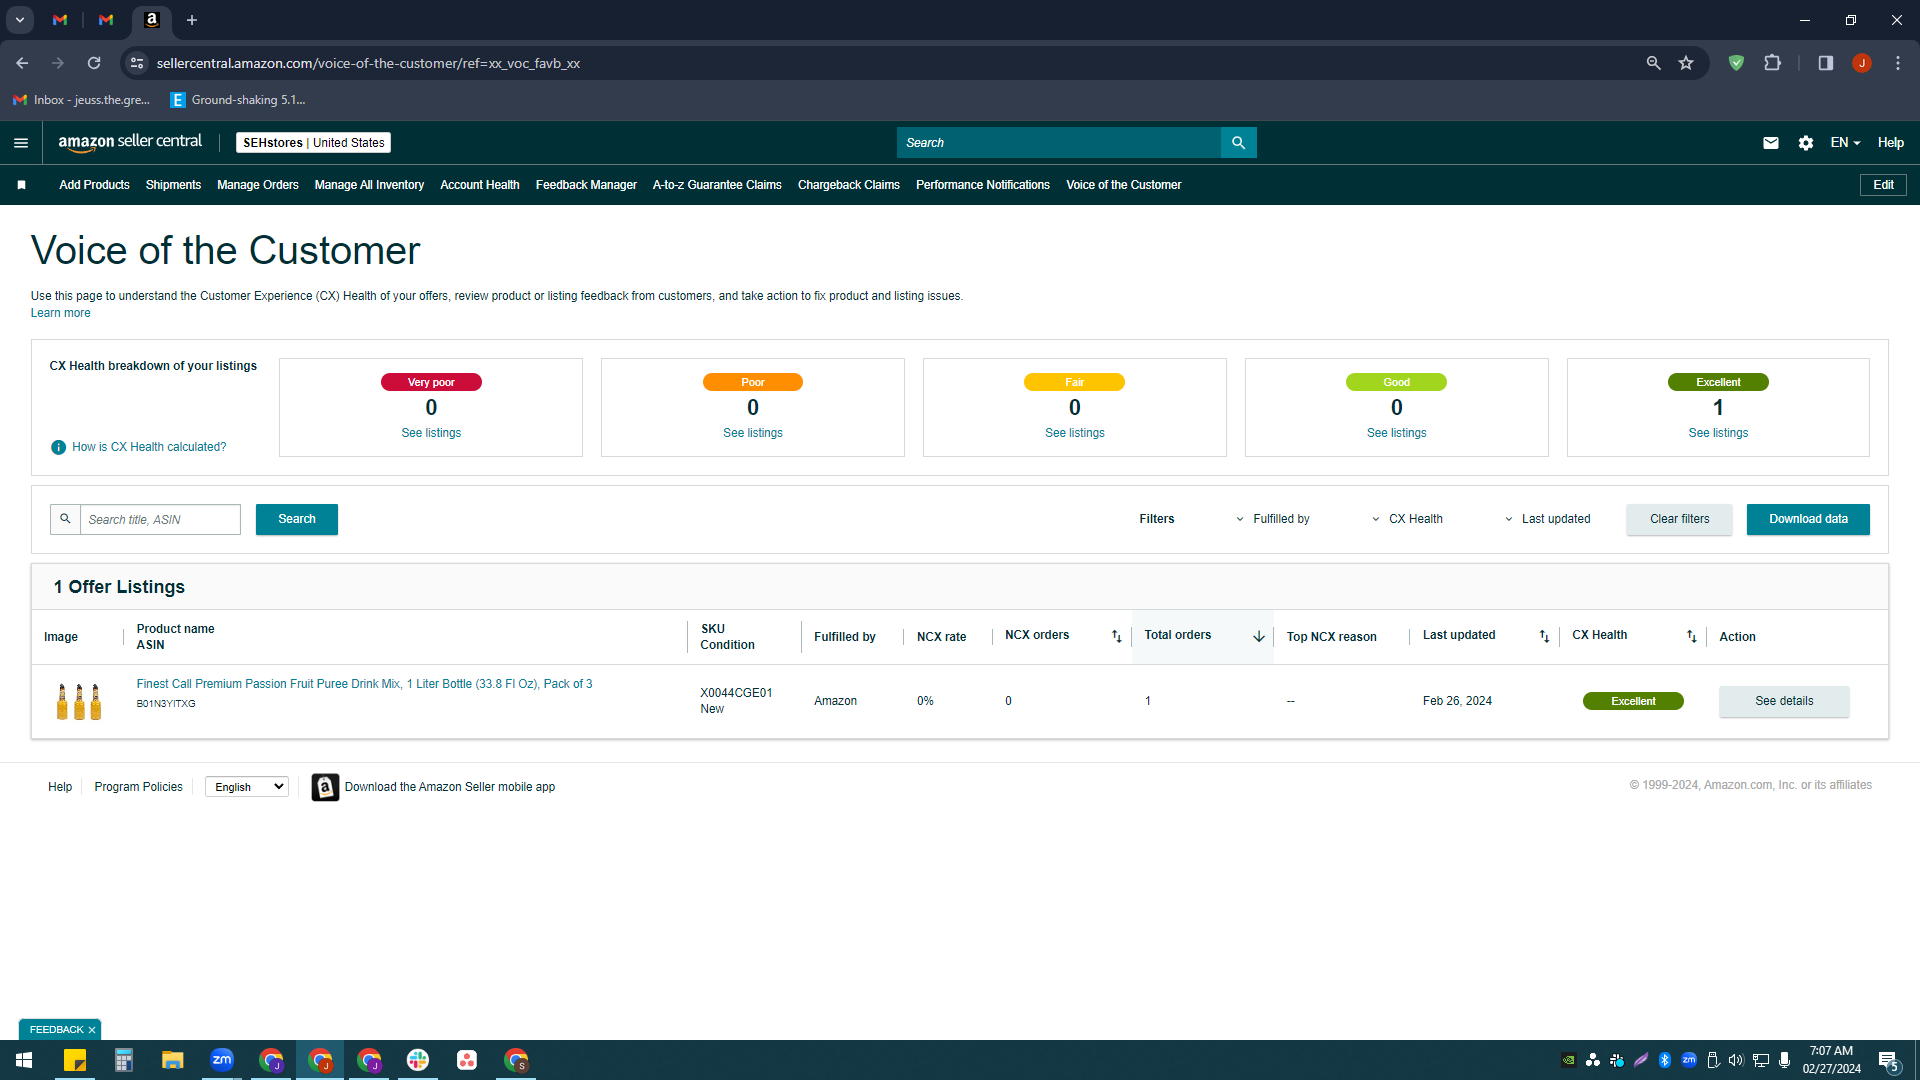This screenshot has height=1080, width=1920.
Task: Open the messages envelope icon
Action: click(x=1770, y=143)
